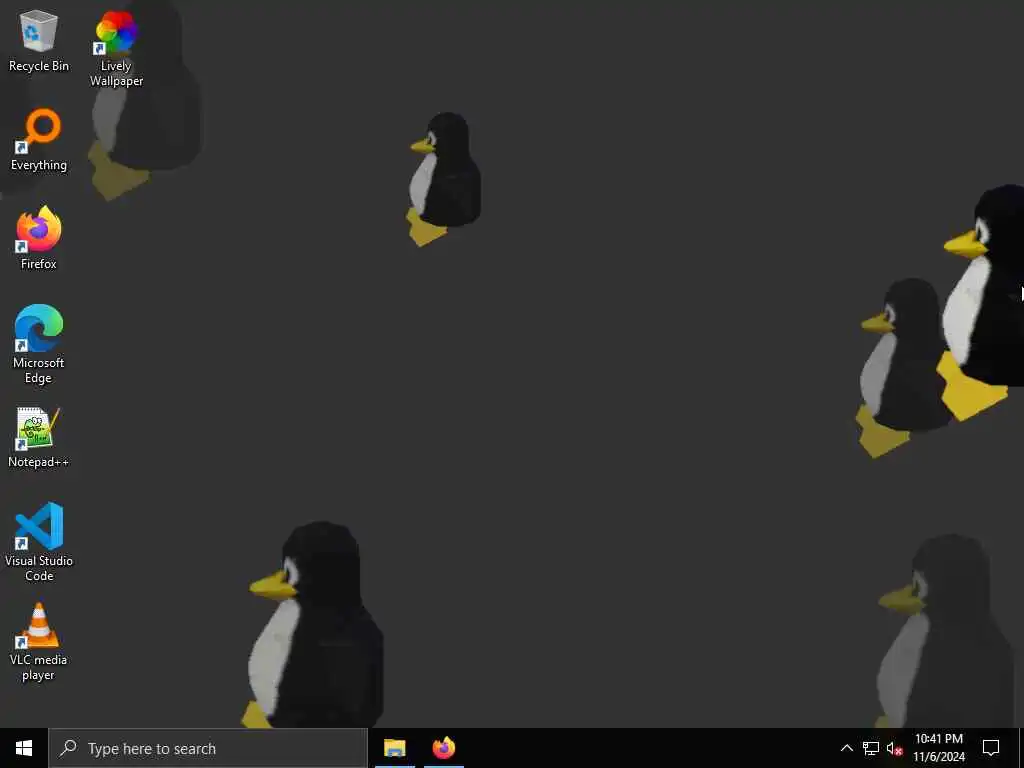Screen dimensions: 1024x768
Task: Select the Microsoft Edge desktop icon
Action: click(x=39, y=344)
